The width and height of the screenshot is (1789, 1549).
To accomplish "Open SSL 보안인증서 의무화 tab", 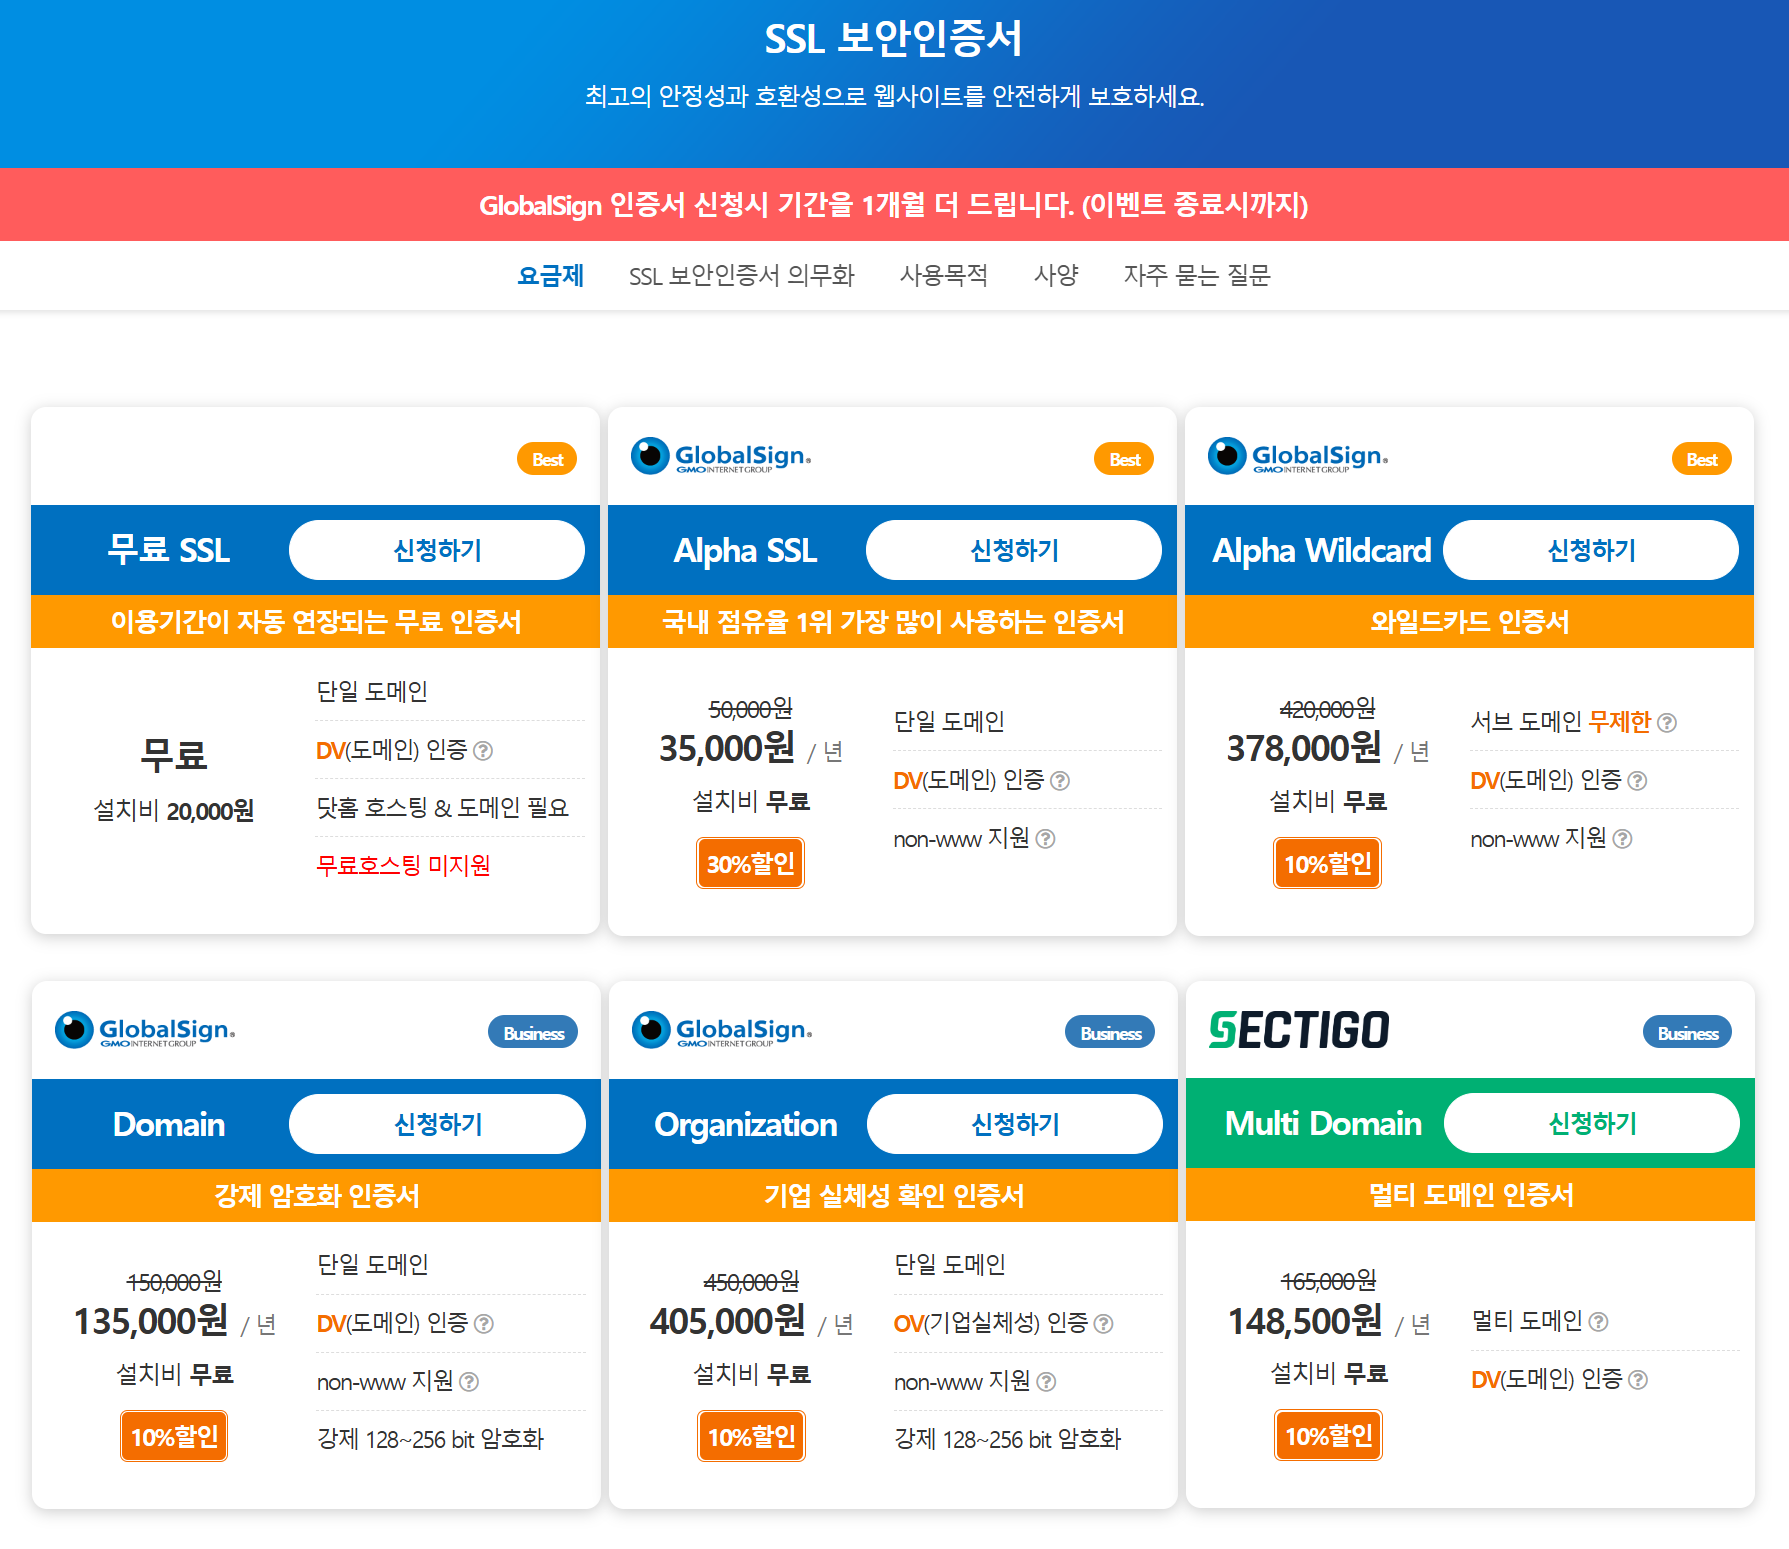I will pos(741,275).
